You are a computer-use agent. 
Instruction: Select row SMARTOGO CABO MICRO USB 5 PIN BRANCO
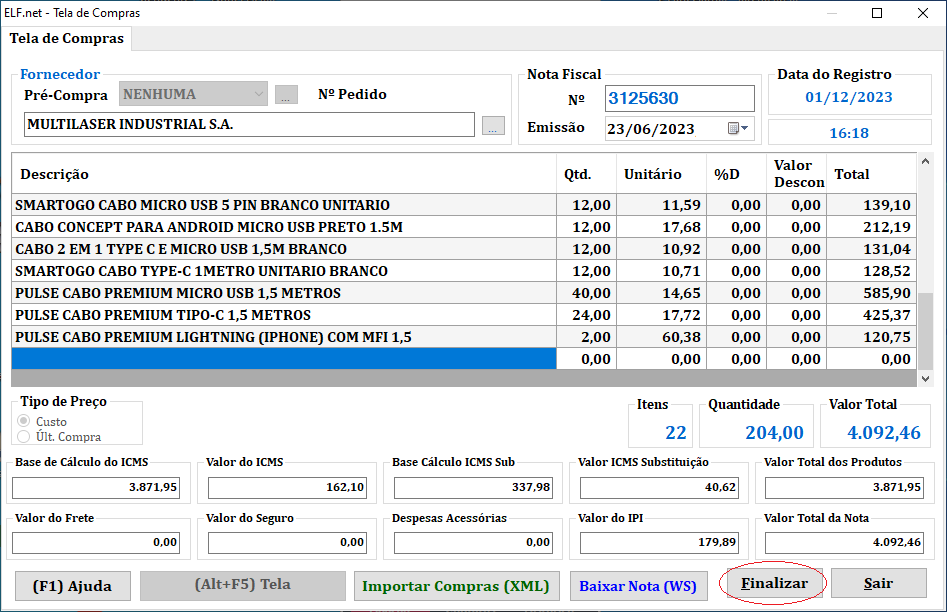(464, 205)
